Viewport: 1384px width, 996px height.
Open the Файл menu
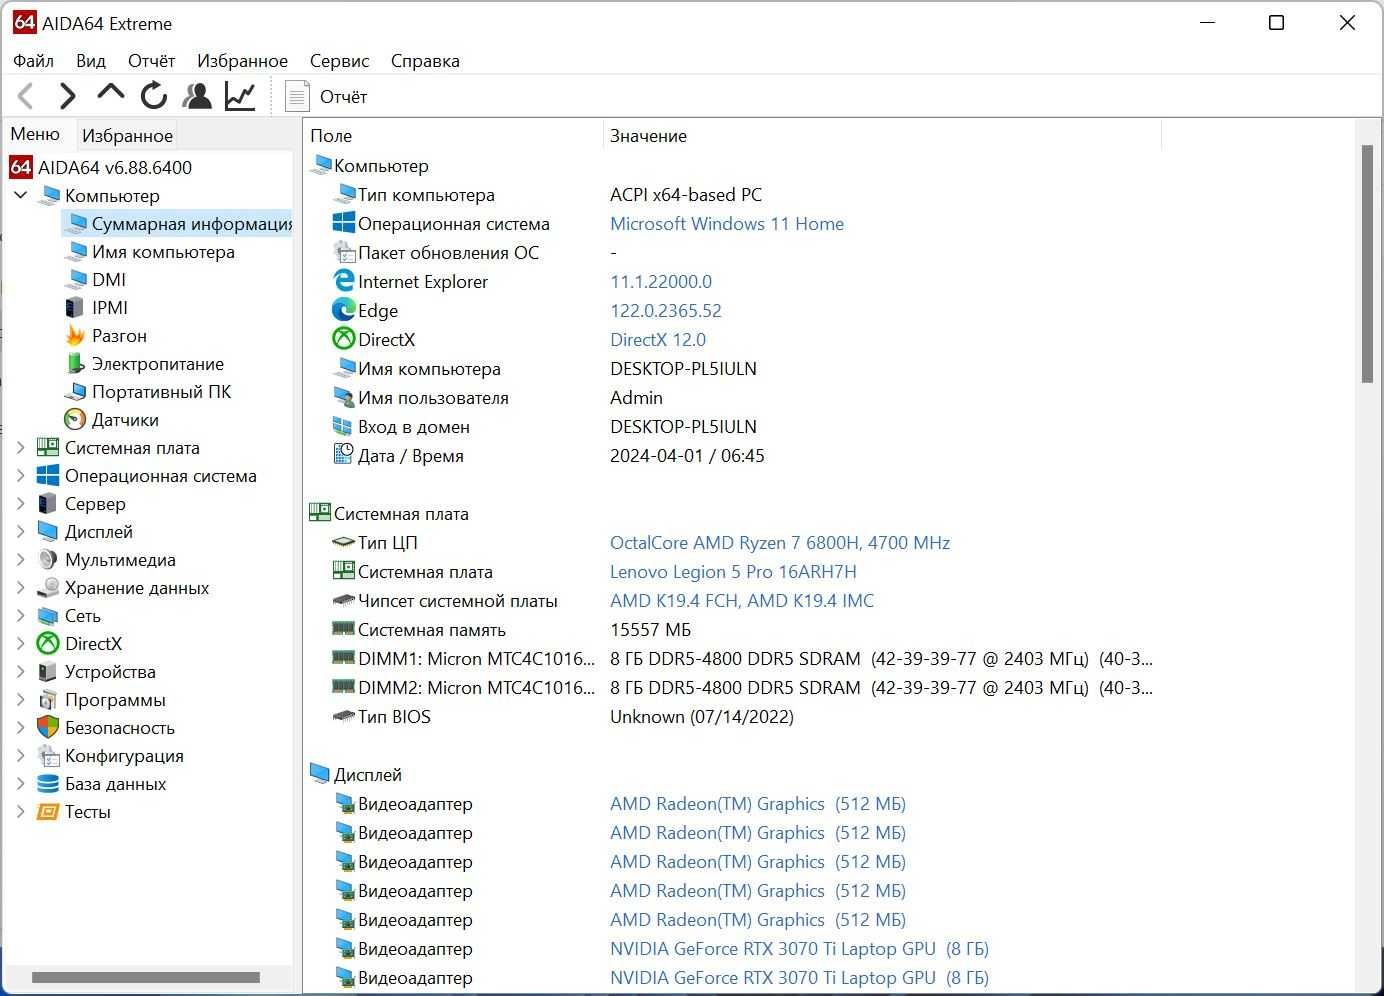pos(33,61)
